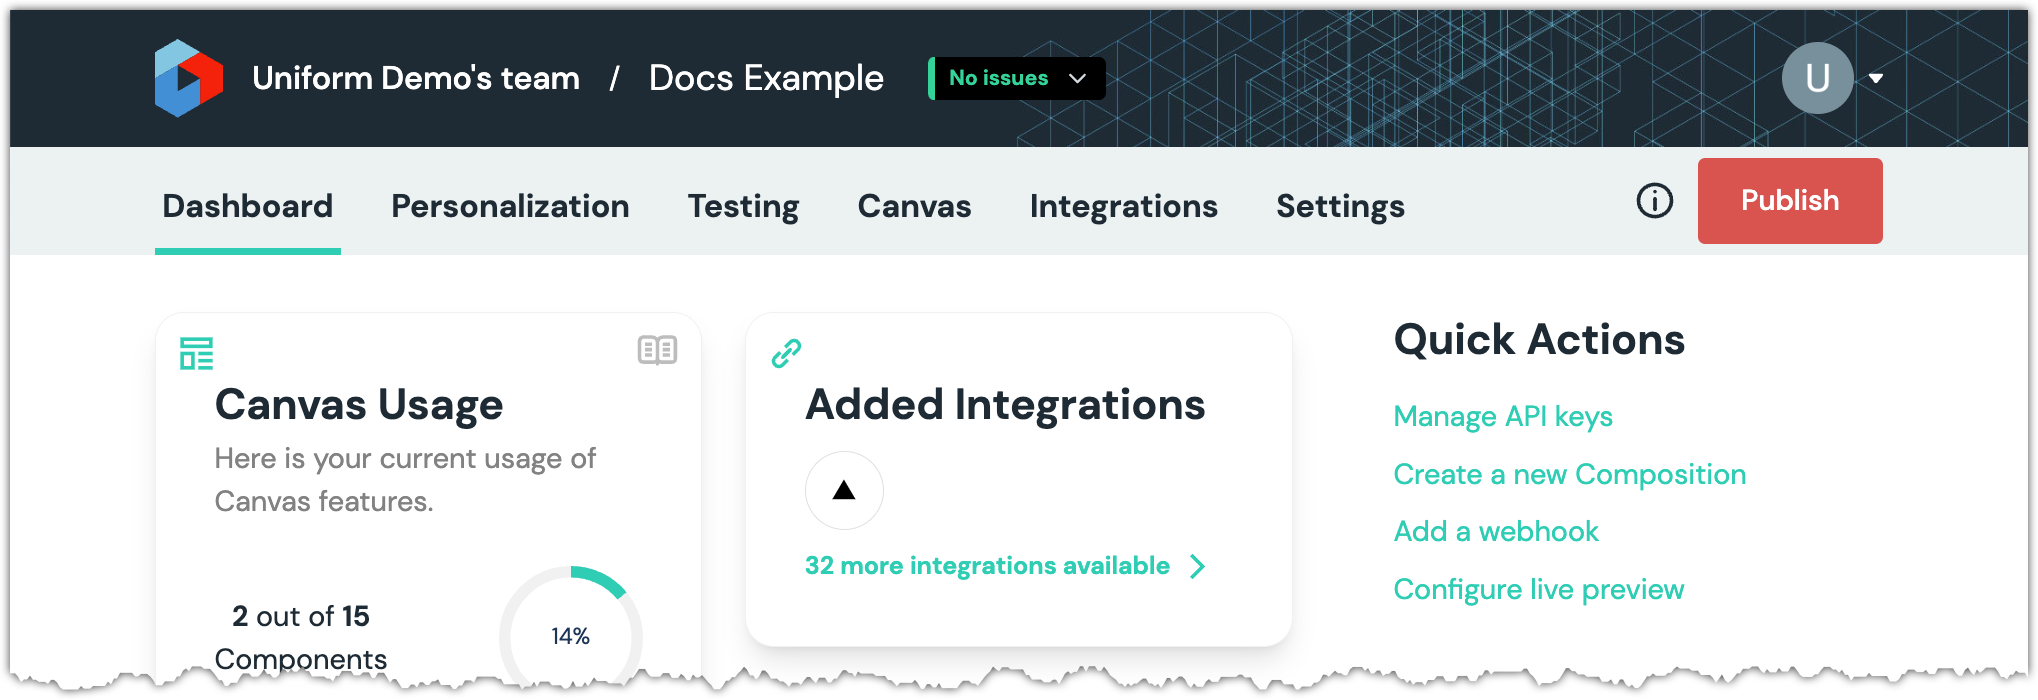Select Add a webhook link
The width and height of the screenshot is (2038, 700).
pos(1496,531)
